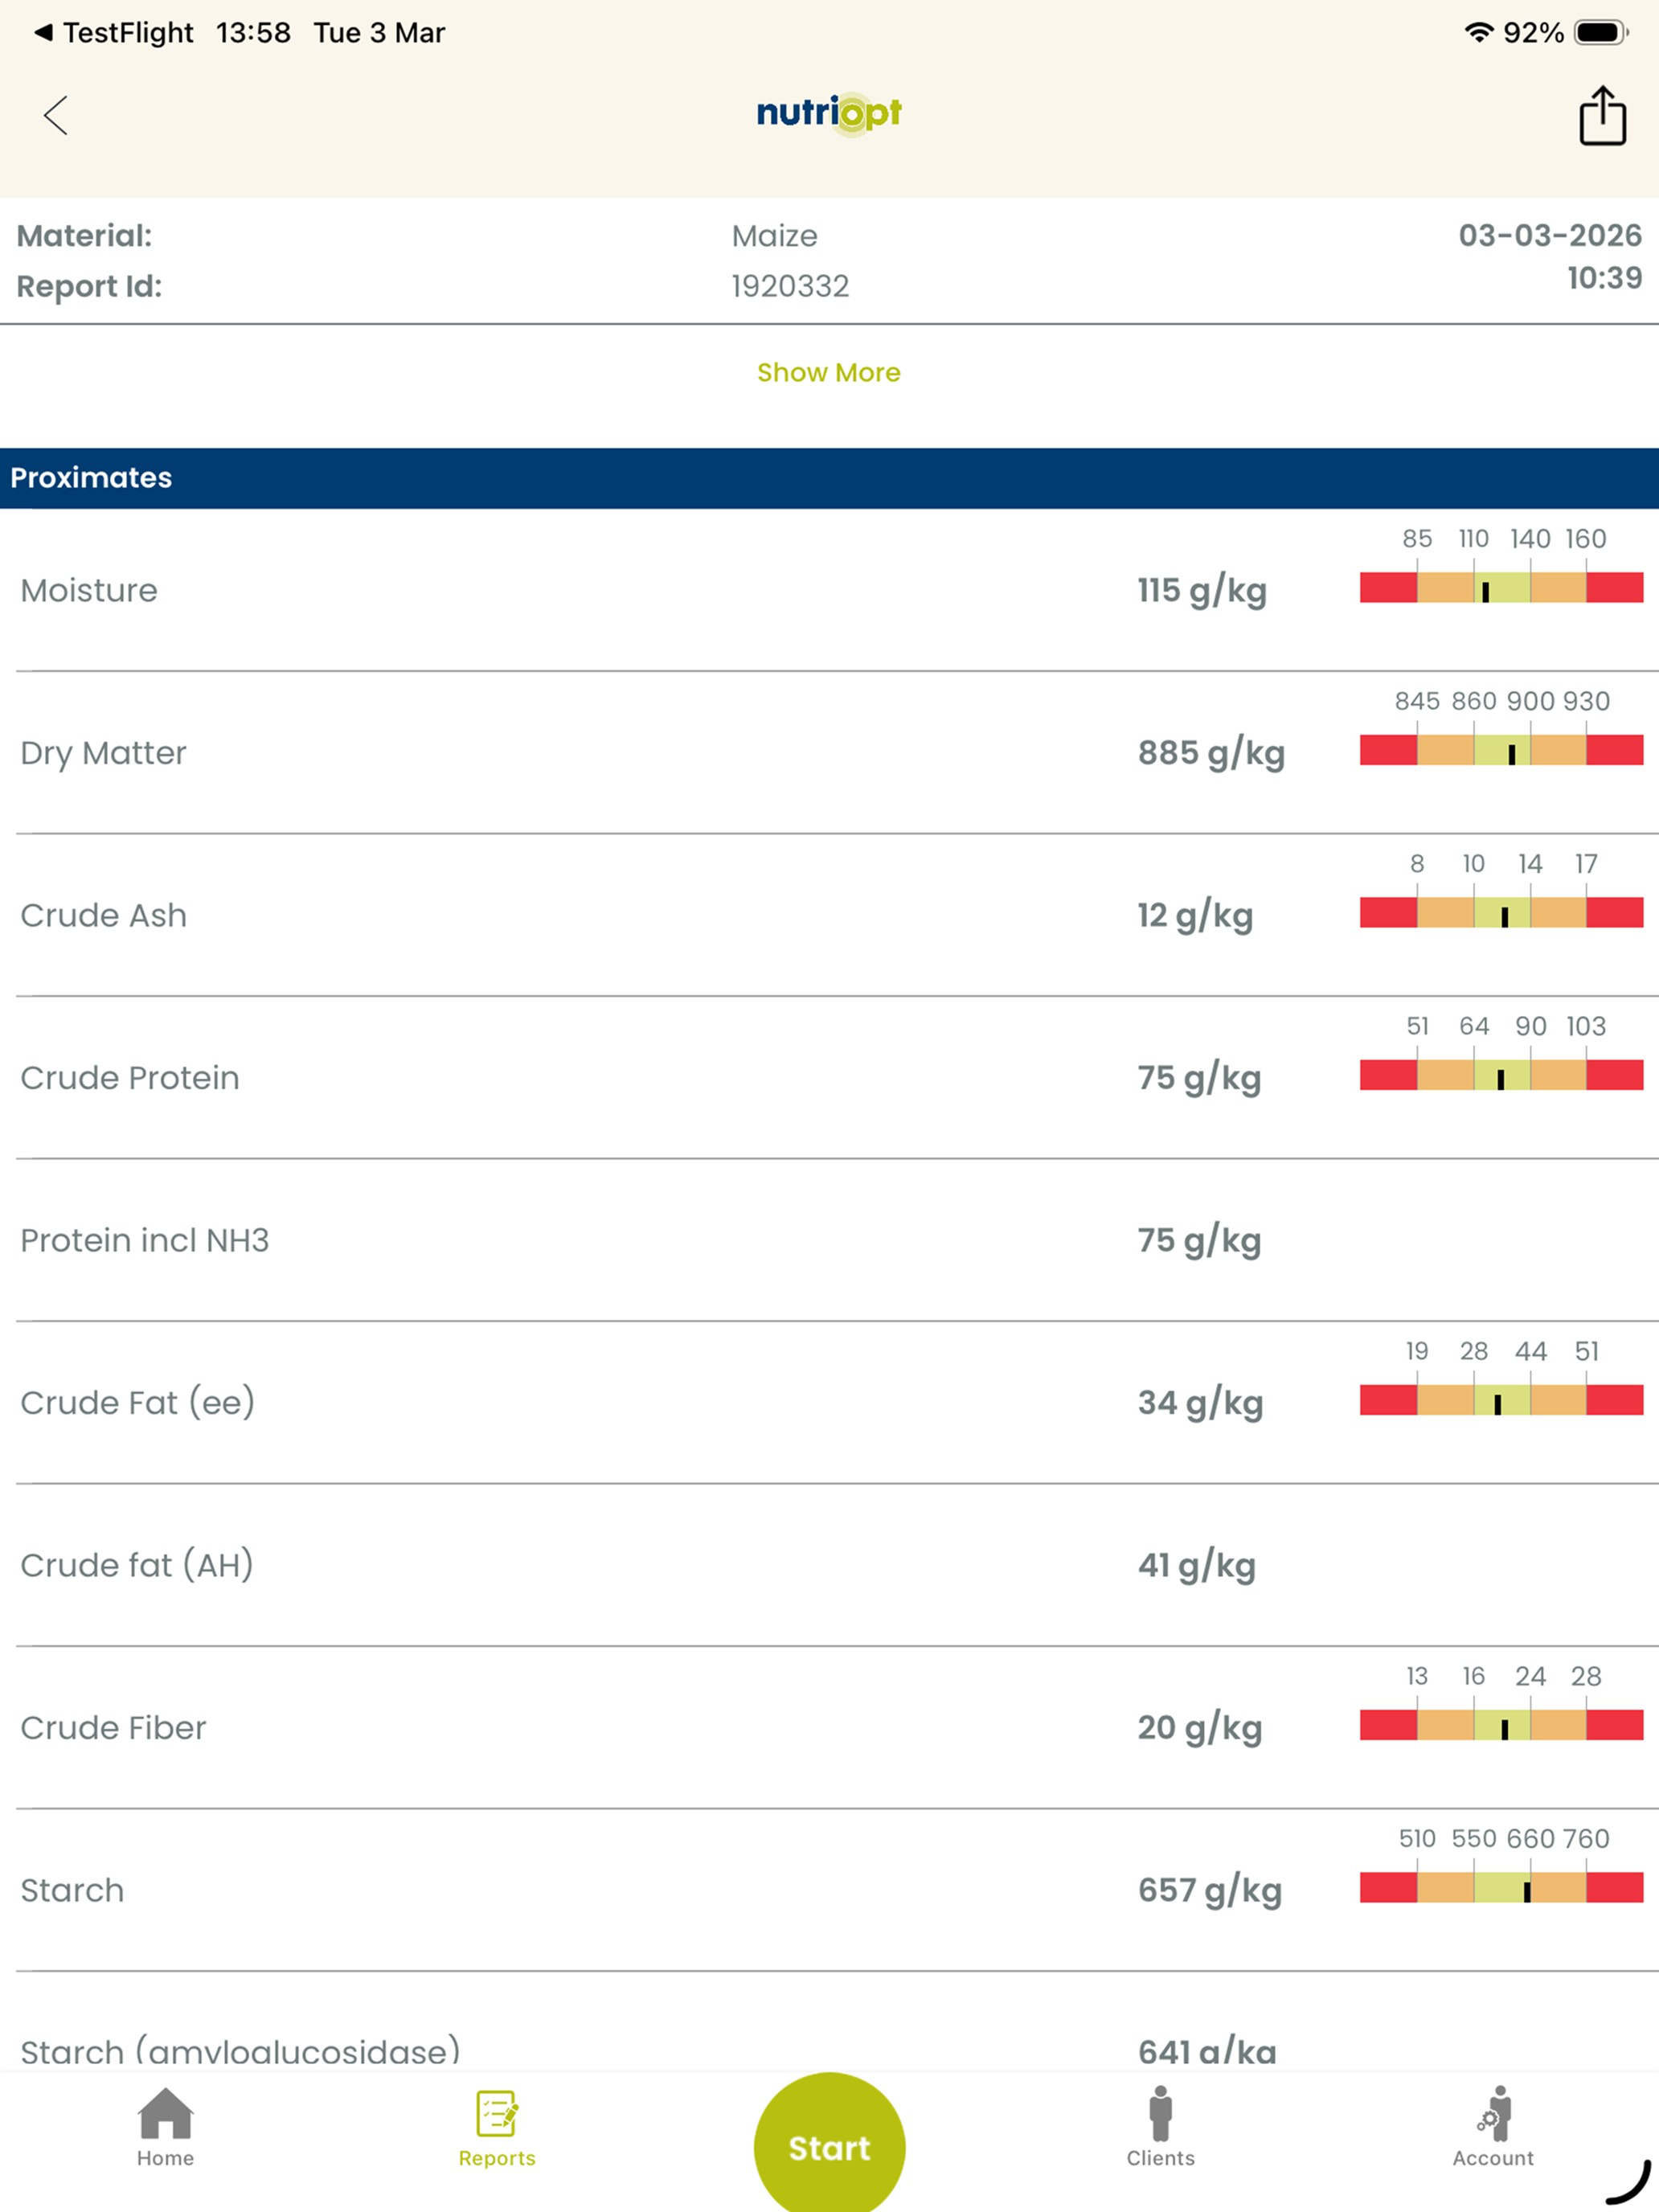
Task: Tap the nutriopt logo
Action: (x=829, y=114)
